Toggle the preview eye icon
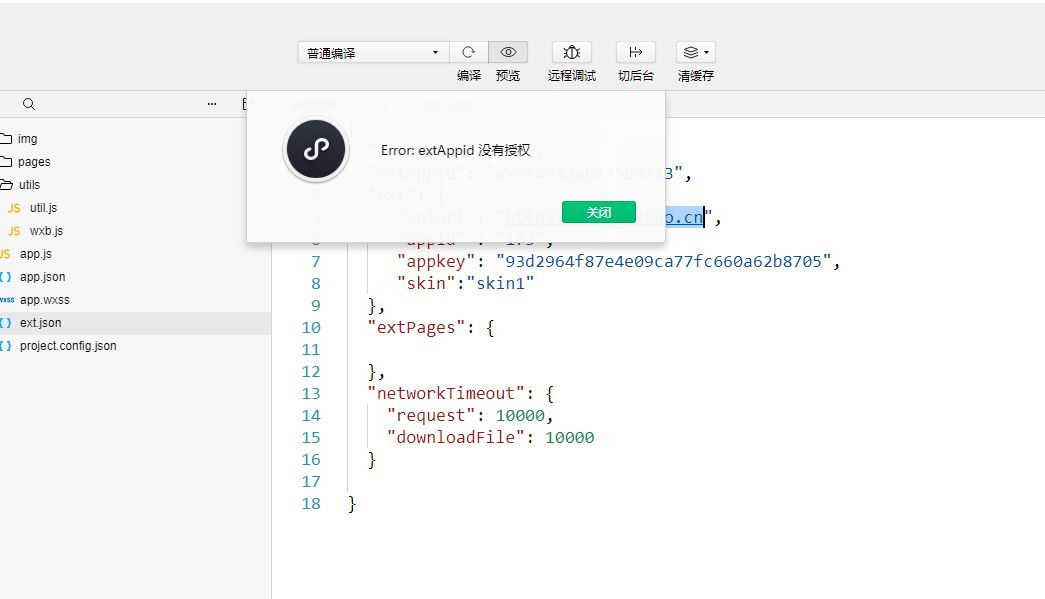The image size is (1045, 599). click(x=508, y=52)
